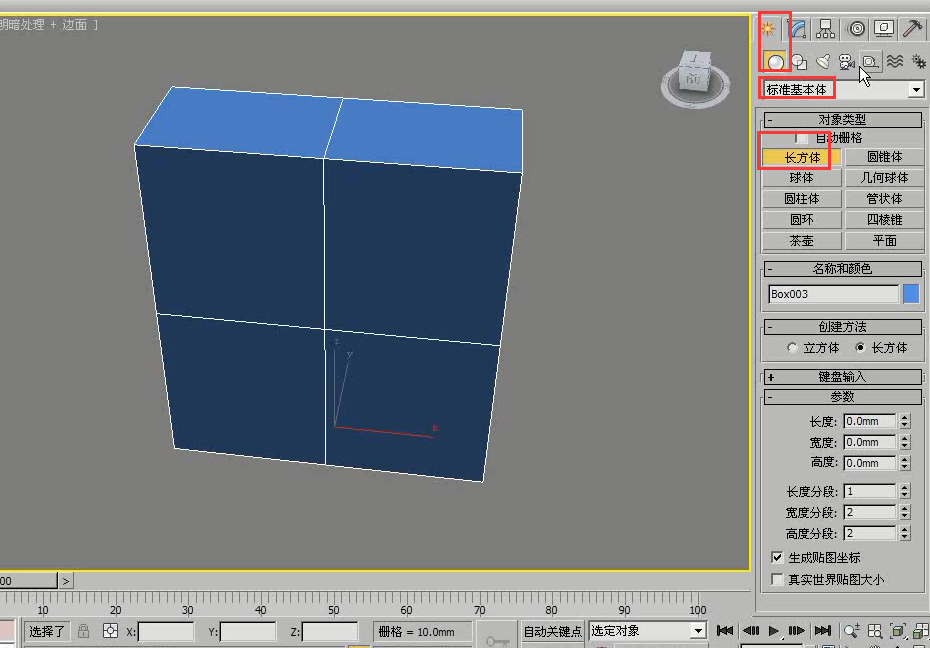The image size is (930, 648).
Task: Open the Box003 object color swatch
Action: pyautogui.click(x=911, y=293)
